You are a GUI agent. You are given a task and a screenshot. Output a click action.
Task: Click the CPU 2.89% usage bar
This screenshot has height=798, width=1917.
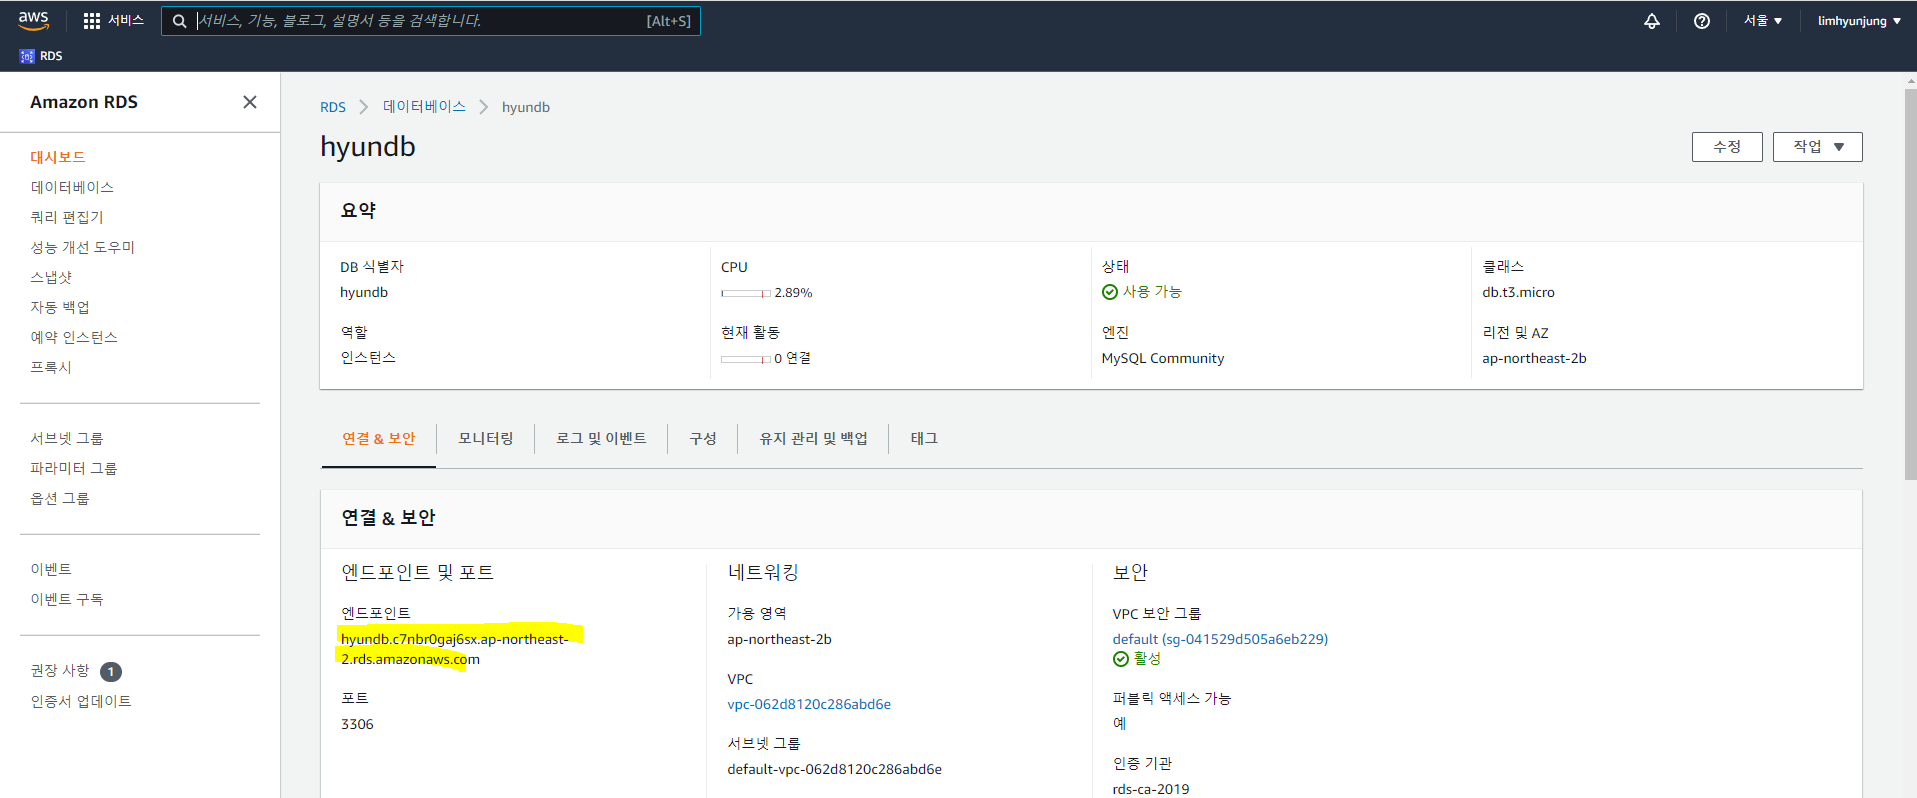(x=746, y=293)
